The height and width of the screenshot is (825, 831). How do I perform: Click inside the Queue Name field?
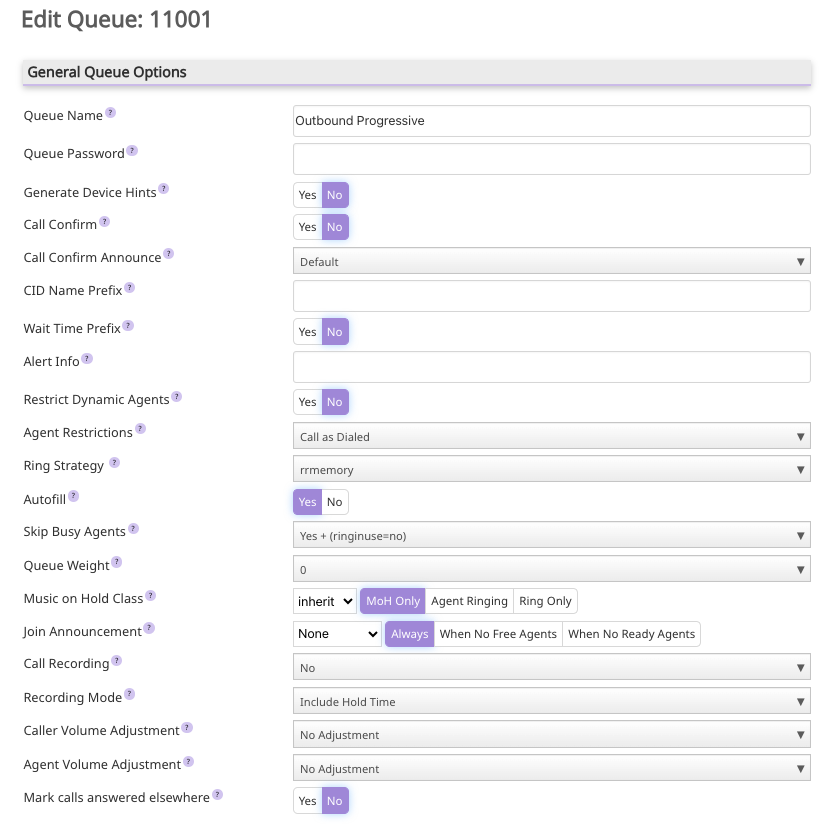(551, 120)
